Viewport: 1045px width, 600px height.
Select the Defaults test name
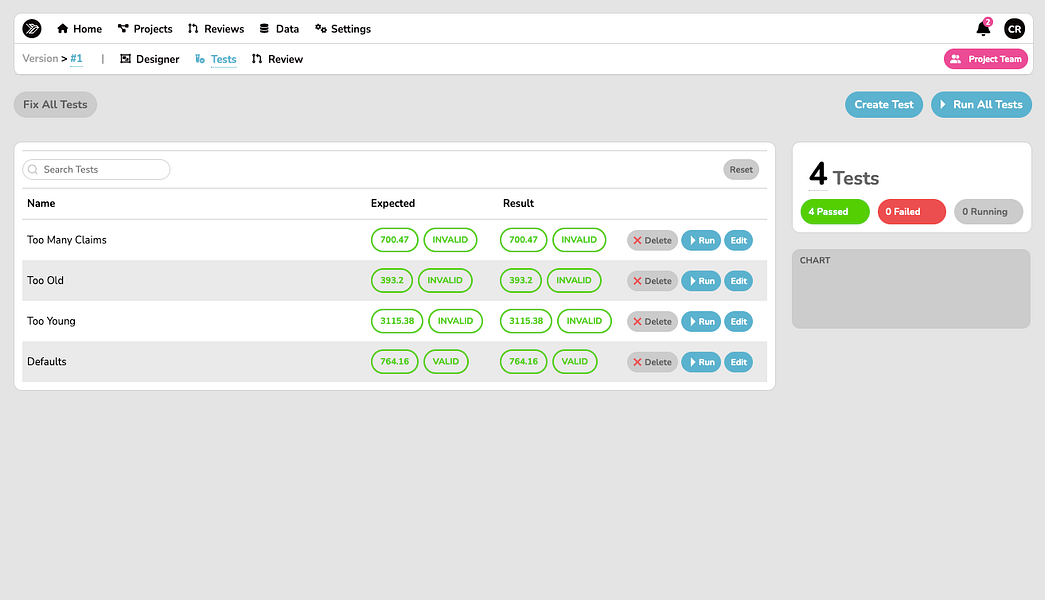(x=47, y=362)
